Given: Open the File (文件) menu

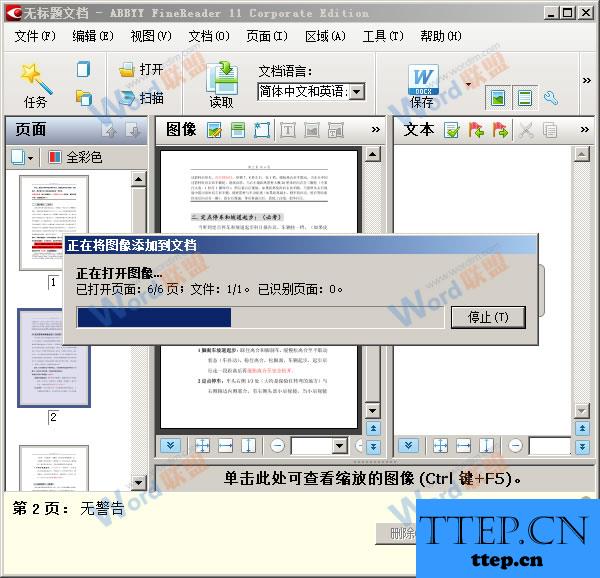Looking at the screenshot, I should click(x=35, y=36).
